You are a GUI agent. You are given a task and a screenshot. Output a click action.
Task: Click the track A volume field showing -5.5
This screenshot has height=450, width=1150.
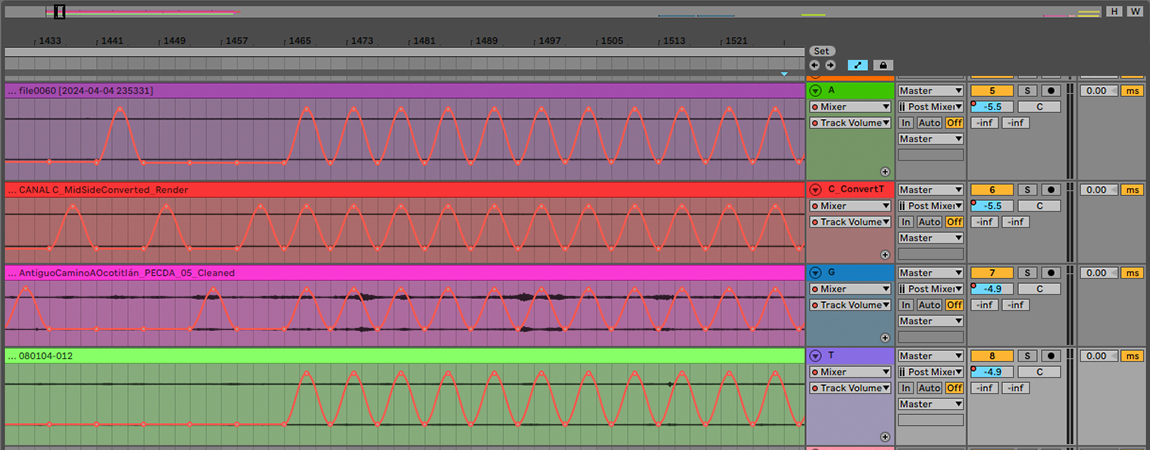[992, 107]
